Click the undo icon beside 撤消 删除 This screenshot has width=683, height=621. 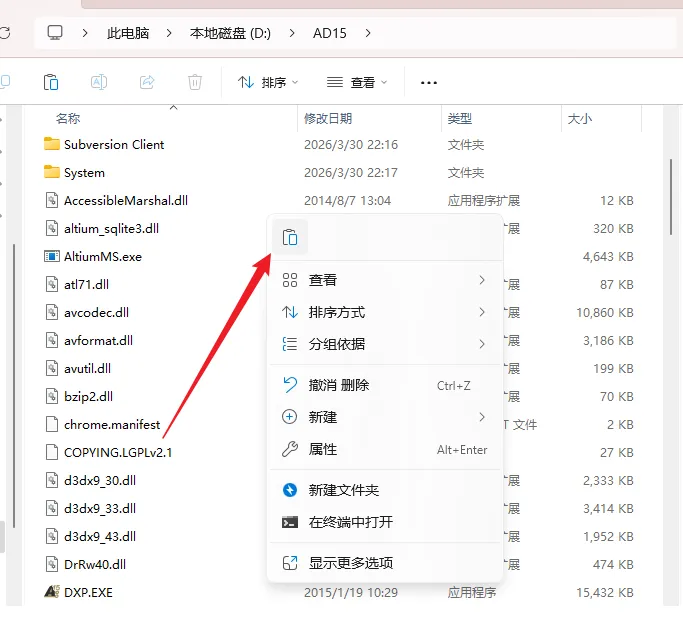click(x=290, y=385)
